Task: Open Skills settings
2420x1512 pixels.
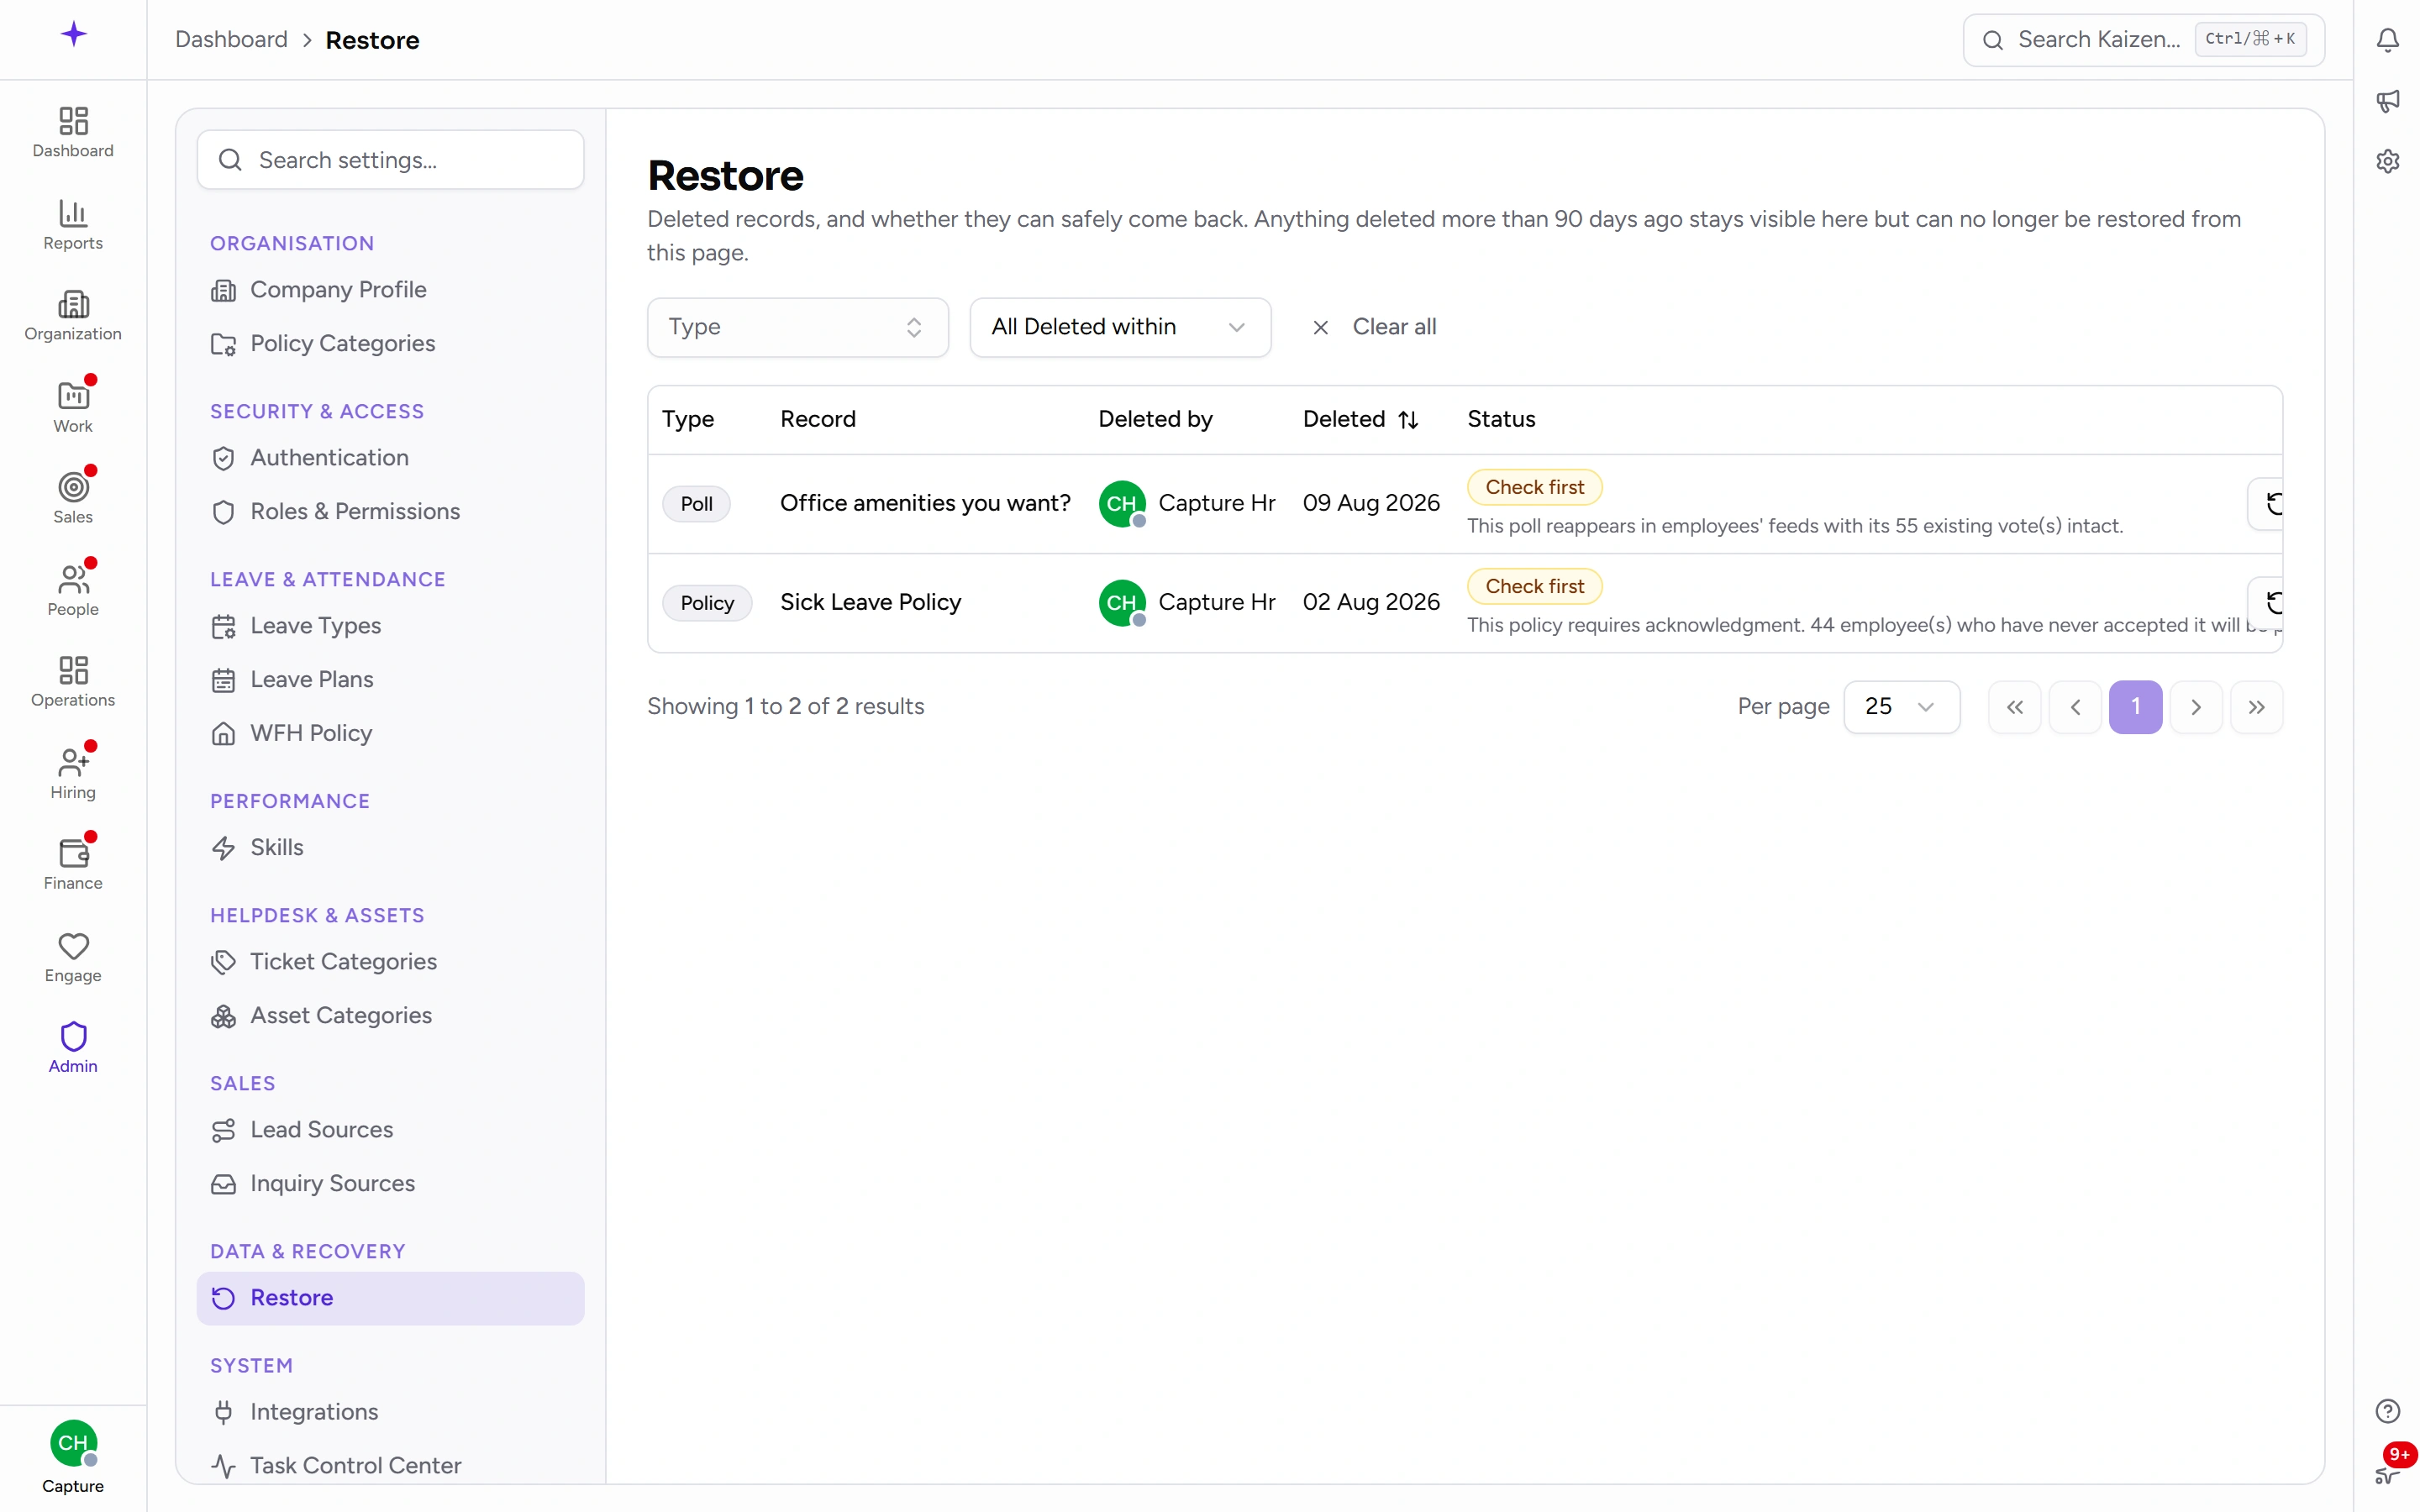Action: [390, 848]
